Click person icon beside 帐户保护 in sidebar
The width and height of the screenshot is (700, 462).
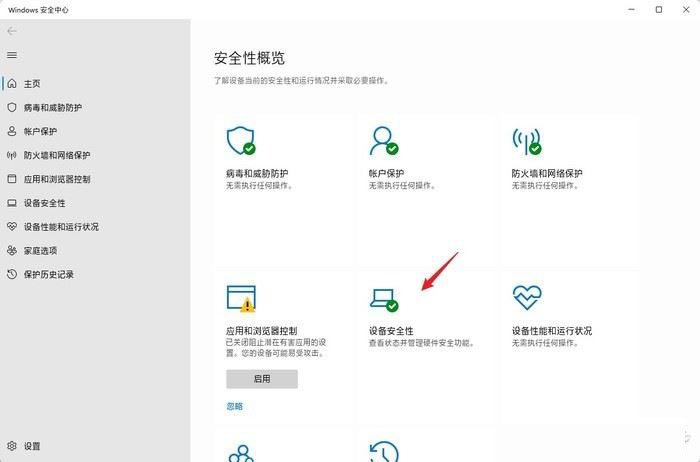click(x=12, y=131)
